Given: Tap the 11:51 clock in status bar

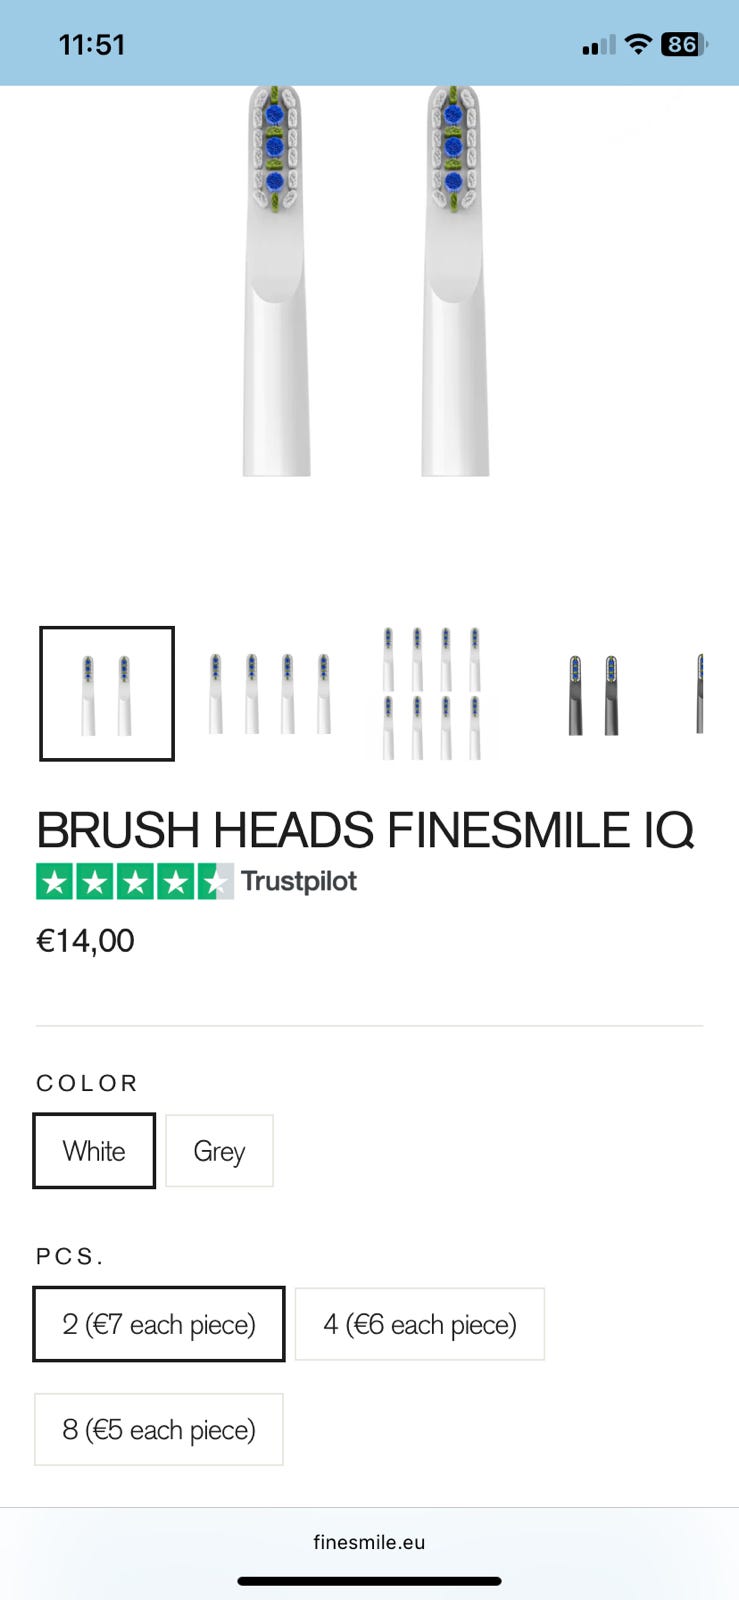Looking at the screenshot, I should 92,45.
